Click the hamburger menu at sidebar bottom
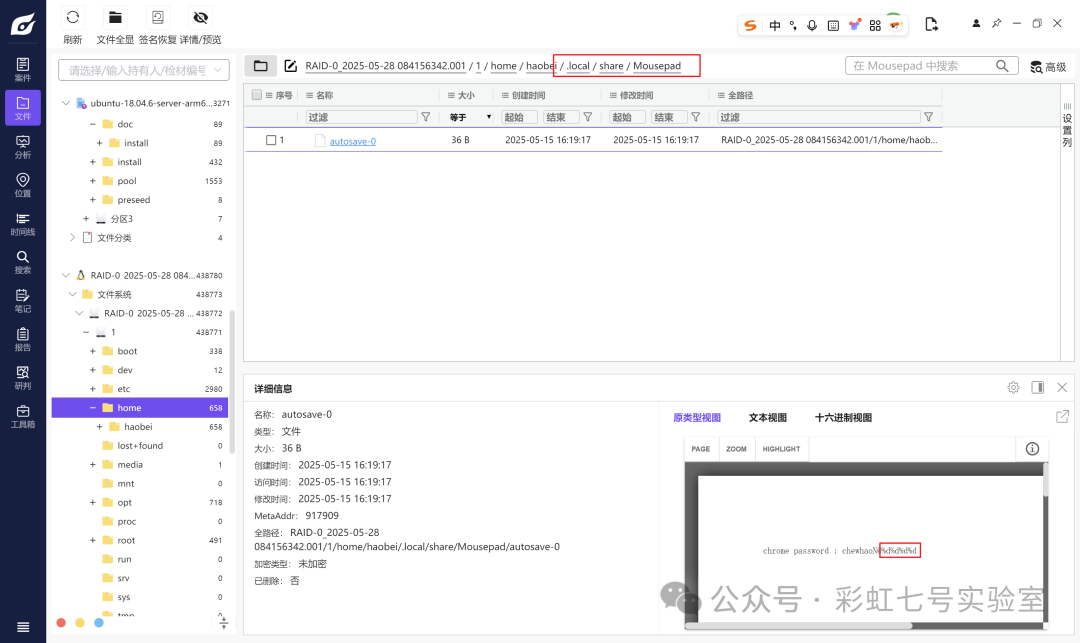Screen dimensions: 1080x643 coord(23,626)
